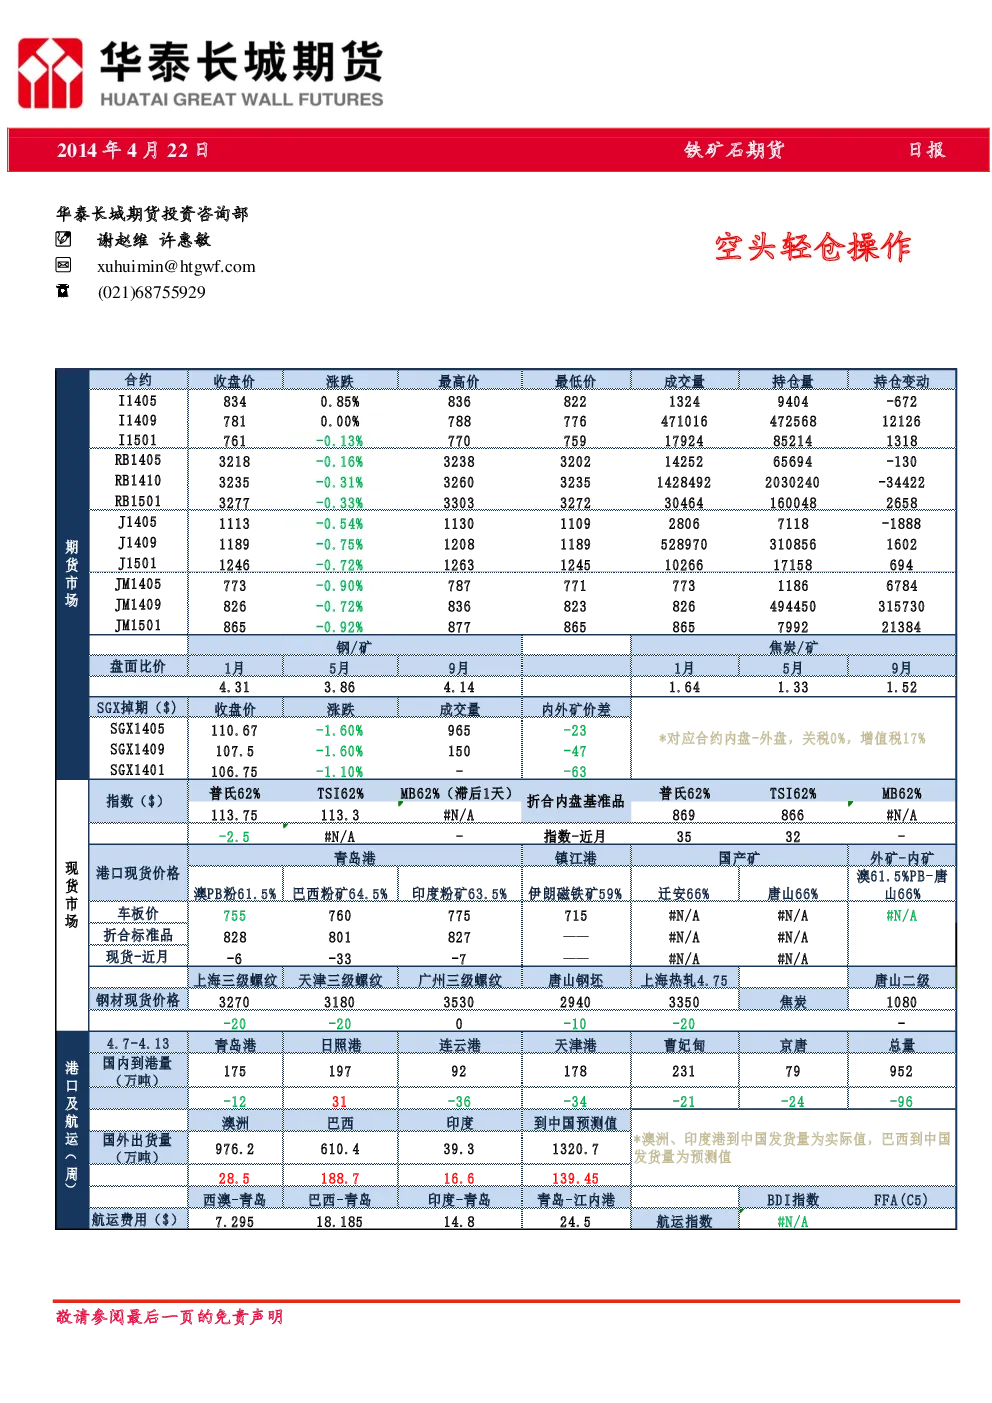The width and height of the screenshot is (992, 1403).
Task: Click the date 2014年4月22日 in banner
Action: pyautogui.click(x=133, y=150)
